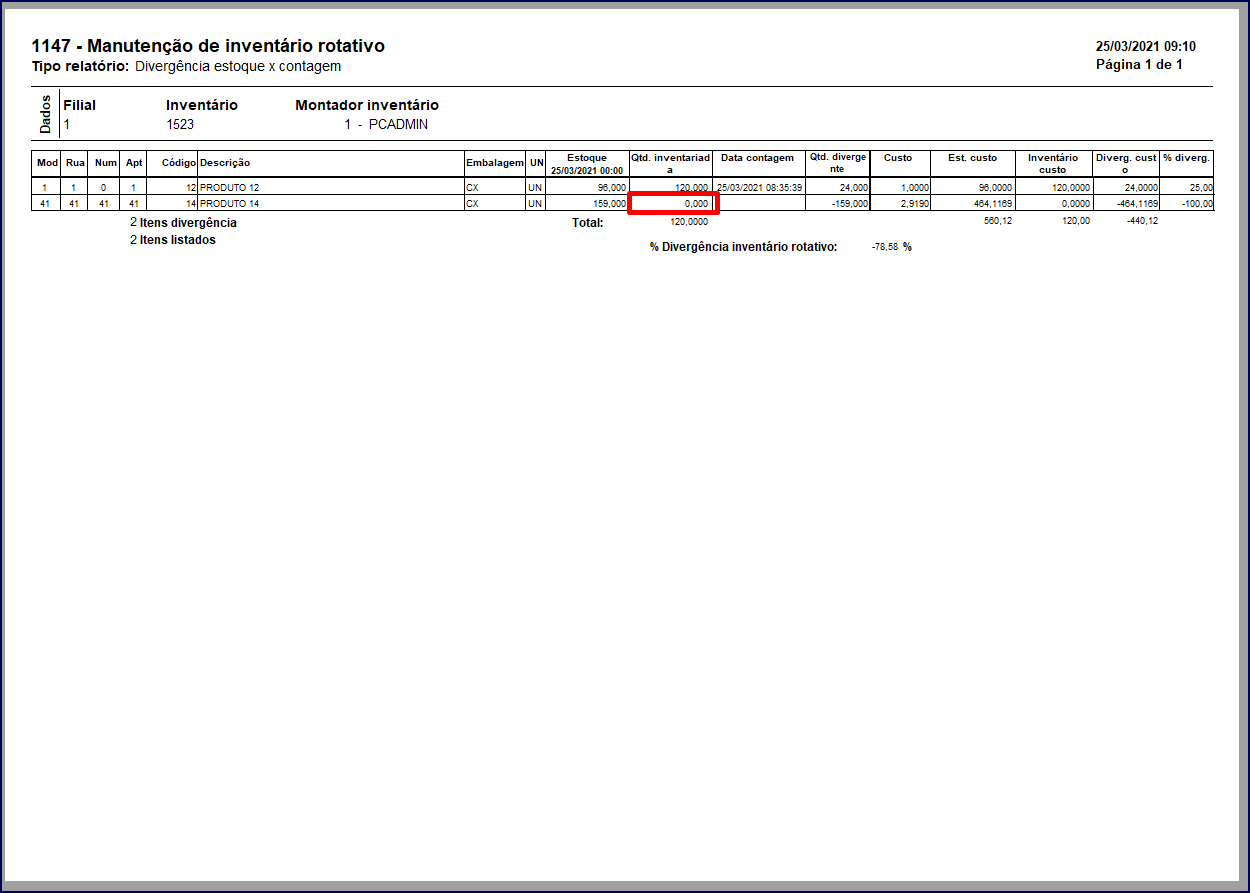The width and height of the screenshot is (1250, 893).
Task: Click the inventory number '1523'
Action: point(180,125)
